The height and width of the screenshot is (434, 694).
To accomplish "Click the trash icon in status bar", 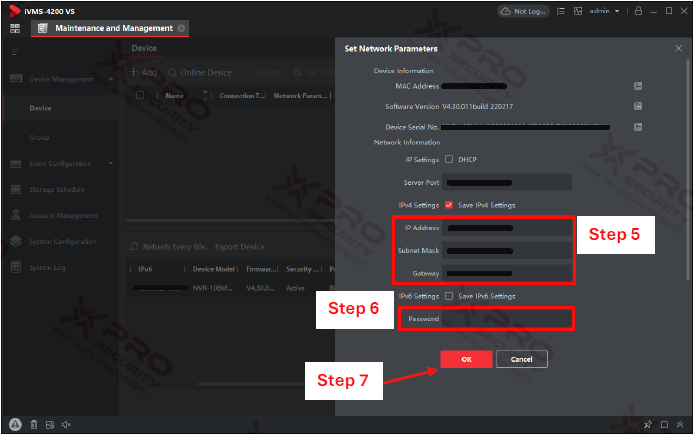I will (34, 425).
